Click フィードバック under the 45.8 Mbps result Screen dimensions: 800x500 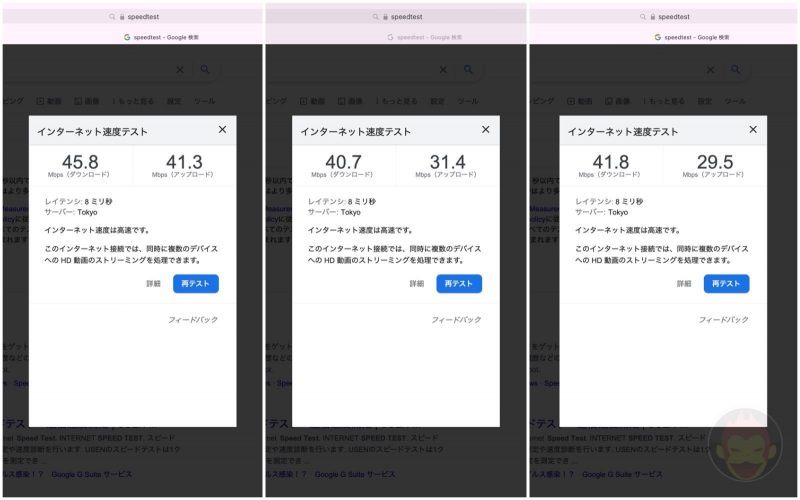point(193,319)
